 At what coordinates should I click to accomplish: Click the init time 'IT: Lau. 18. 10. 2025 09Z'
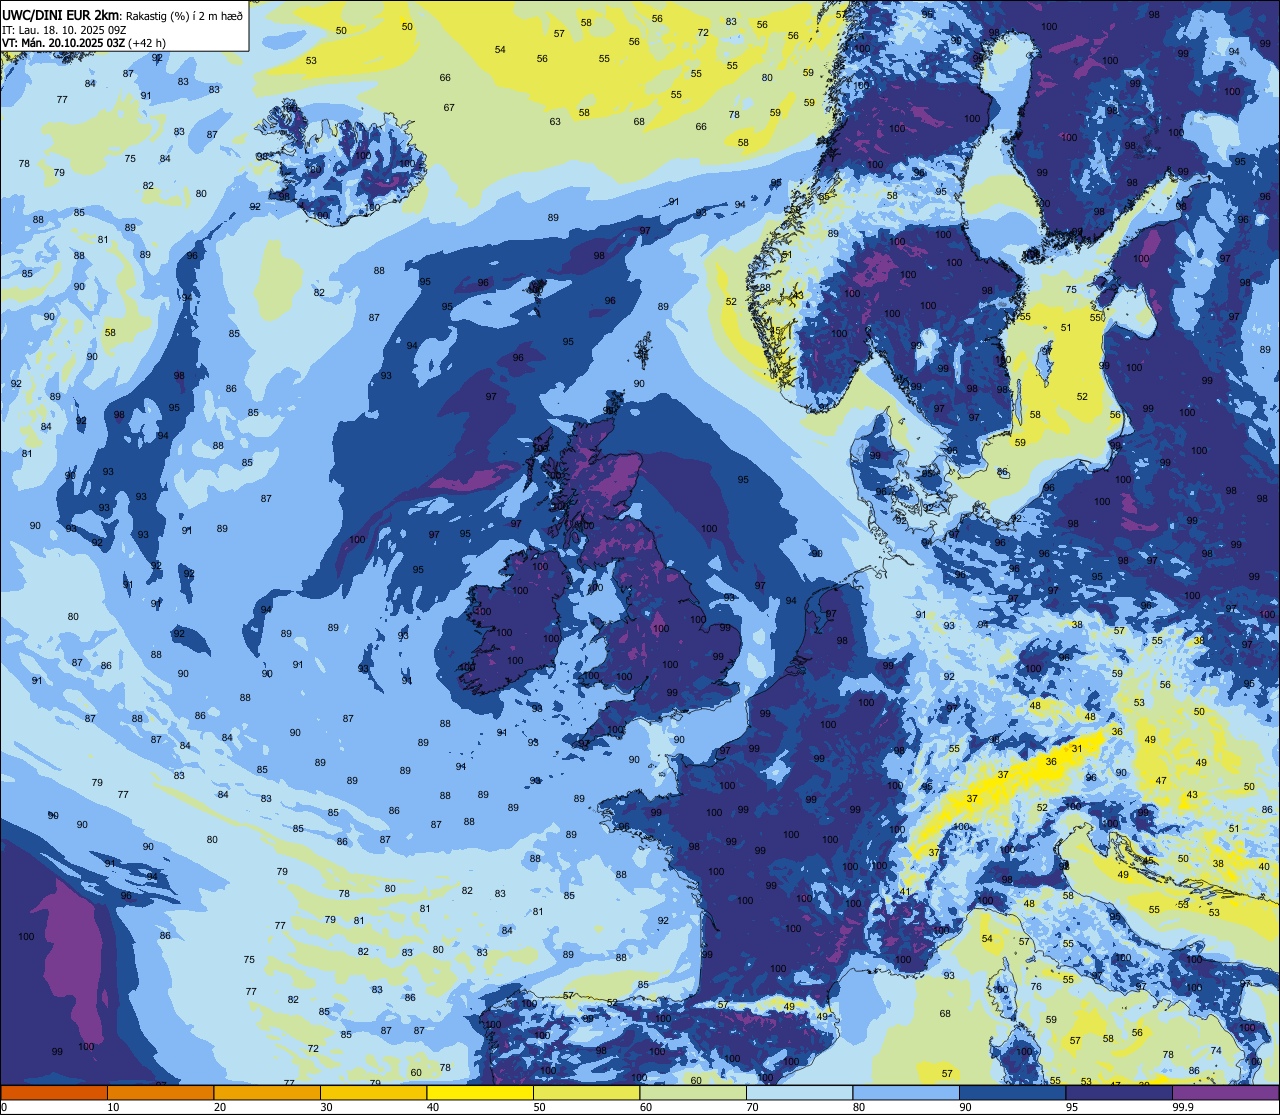pos(65,29)
